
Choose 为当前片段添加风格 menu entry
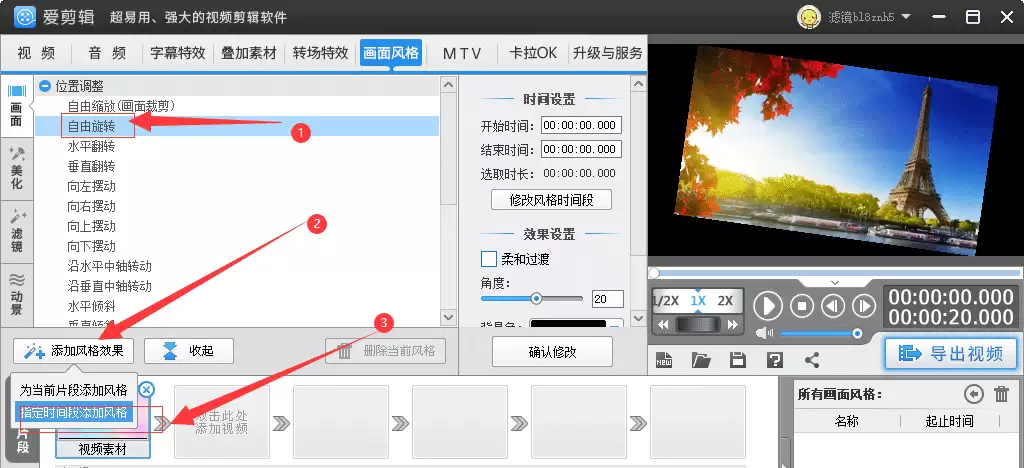73,391
